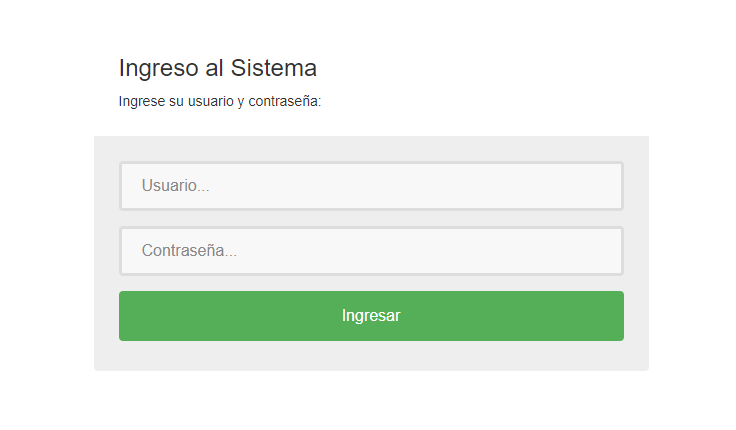Activate the second field of the login form
This screenshot has height=430, width=736.
[x=371, y=251]
